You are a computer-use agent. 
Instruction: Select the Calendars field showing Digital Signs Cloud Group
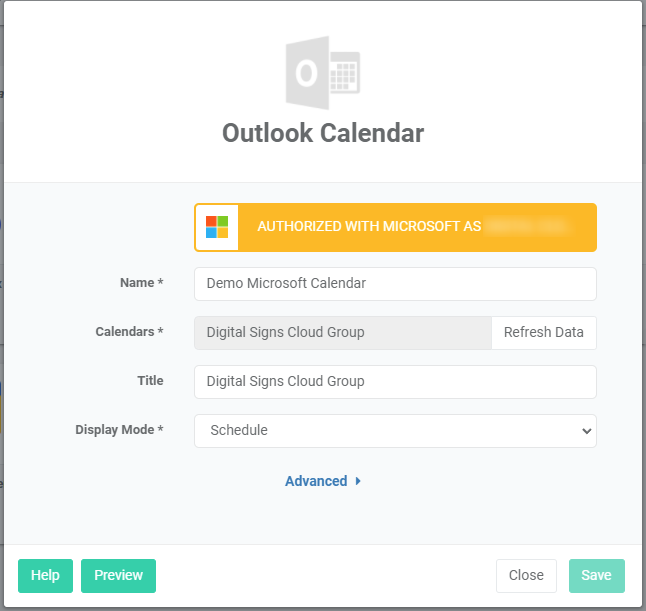click(x=342, y=333)
